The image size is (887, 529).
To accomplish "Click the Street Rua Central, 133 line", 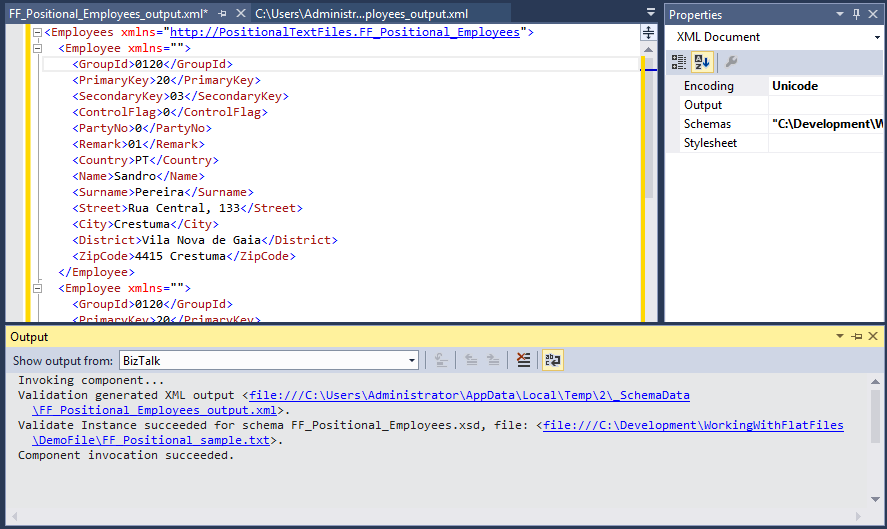I will tap(187, 208).
